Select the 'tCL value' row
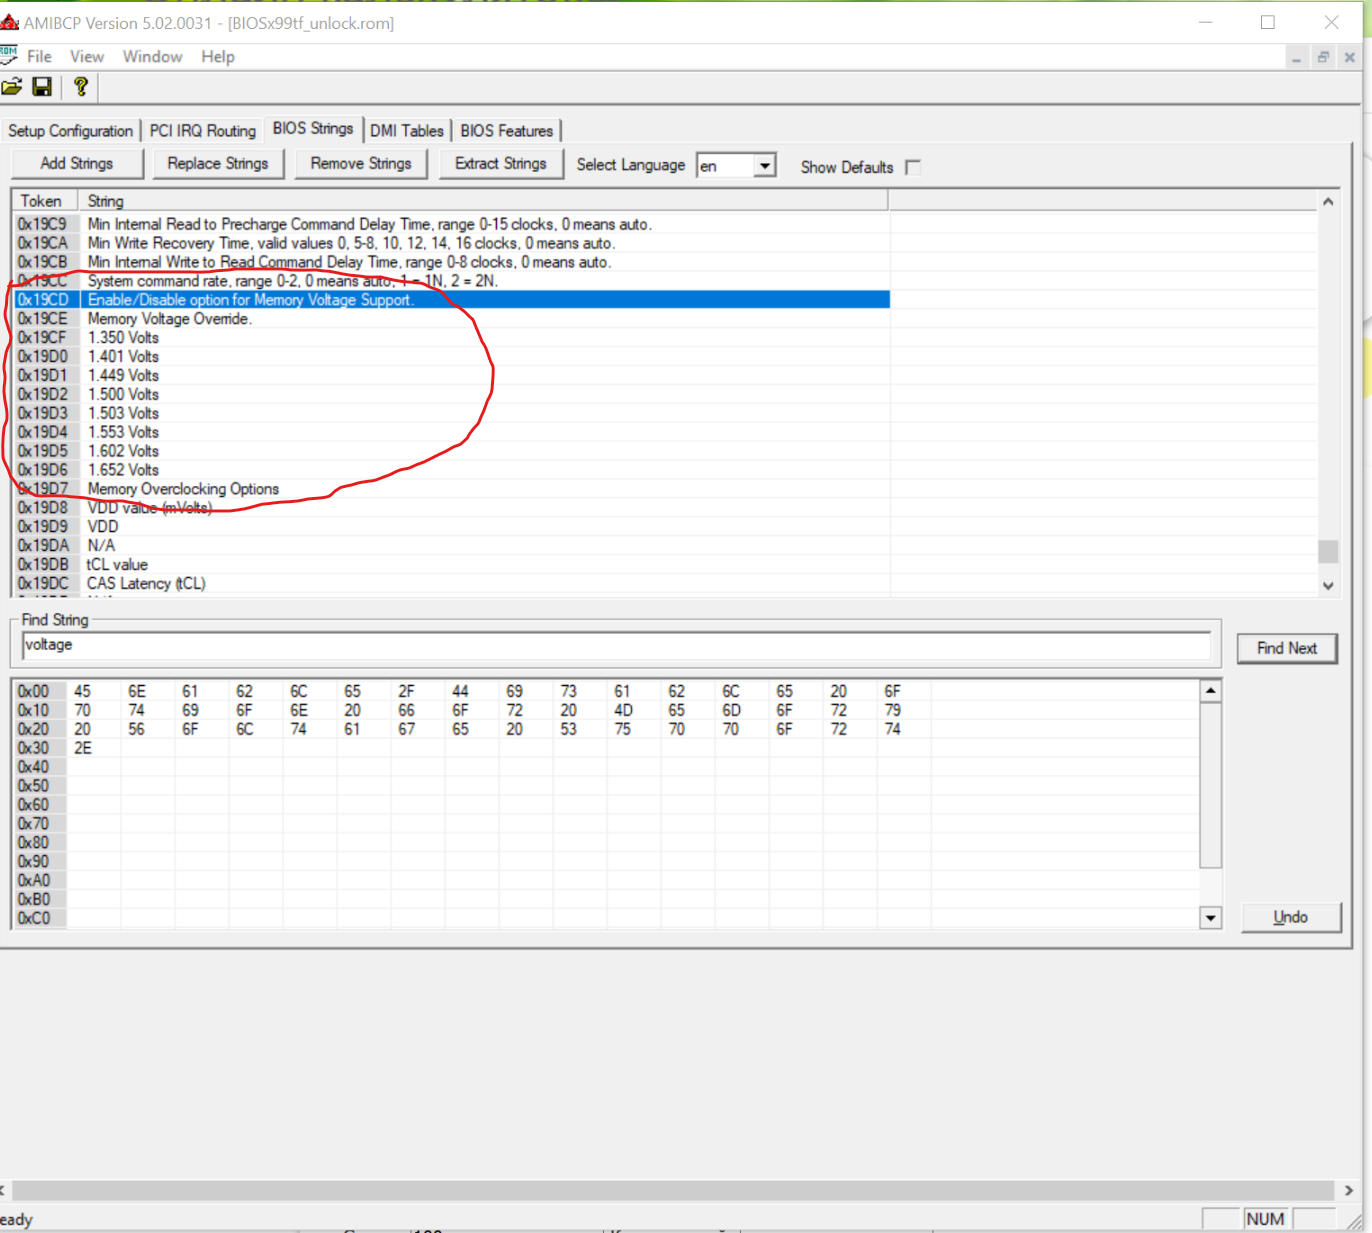Screen dimensions: 1372x1233 (452, 565)
